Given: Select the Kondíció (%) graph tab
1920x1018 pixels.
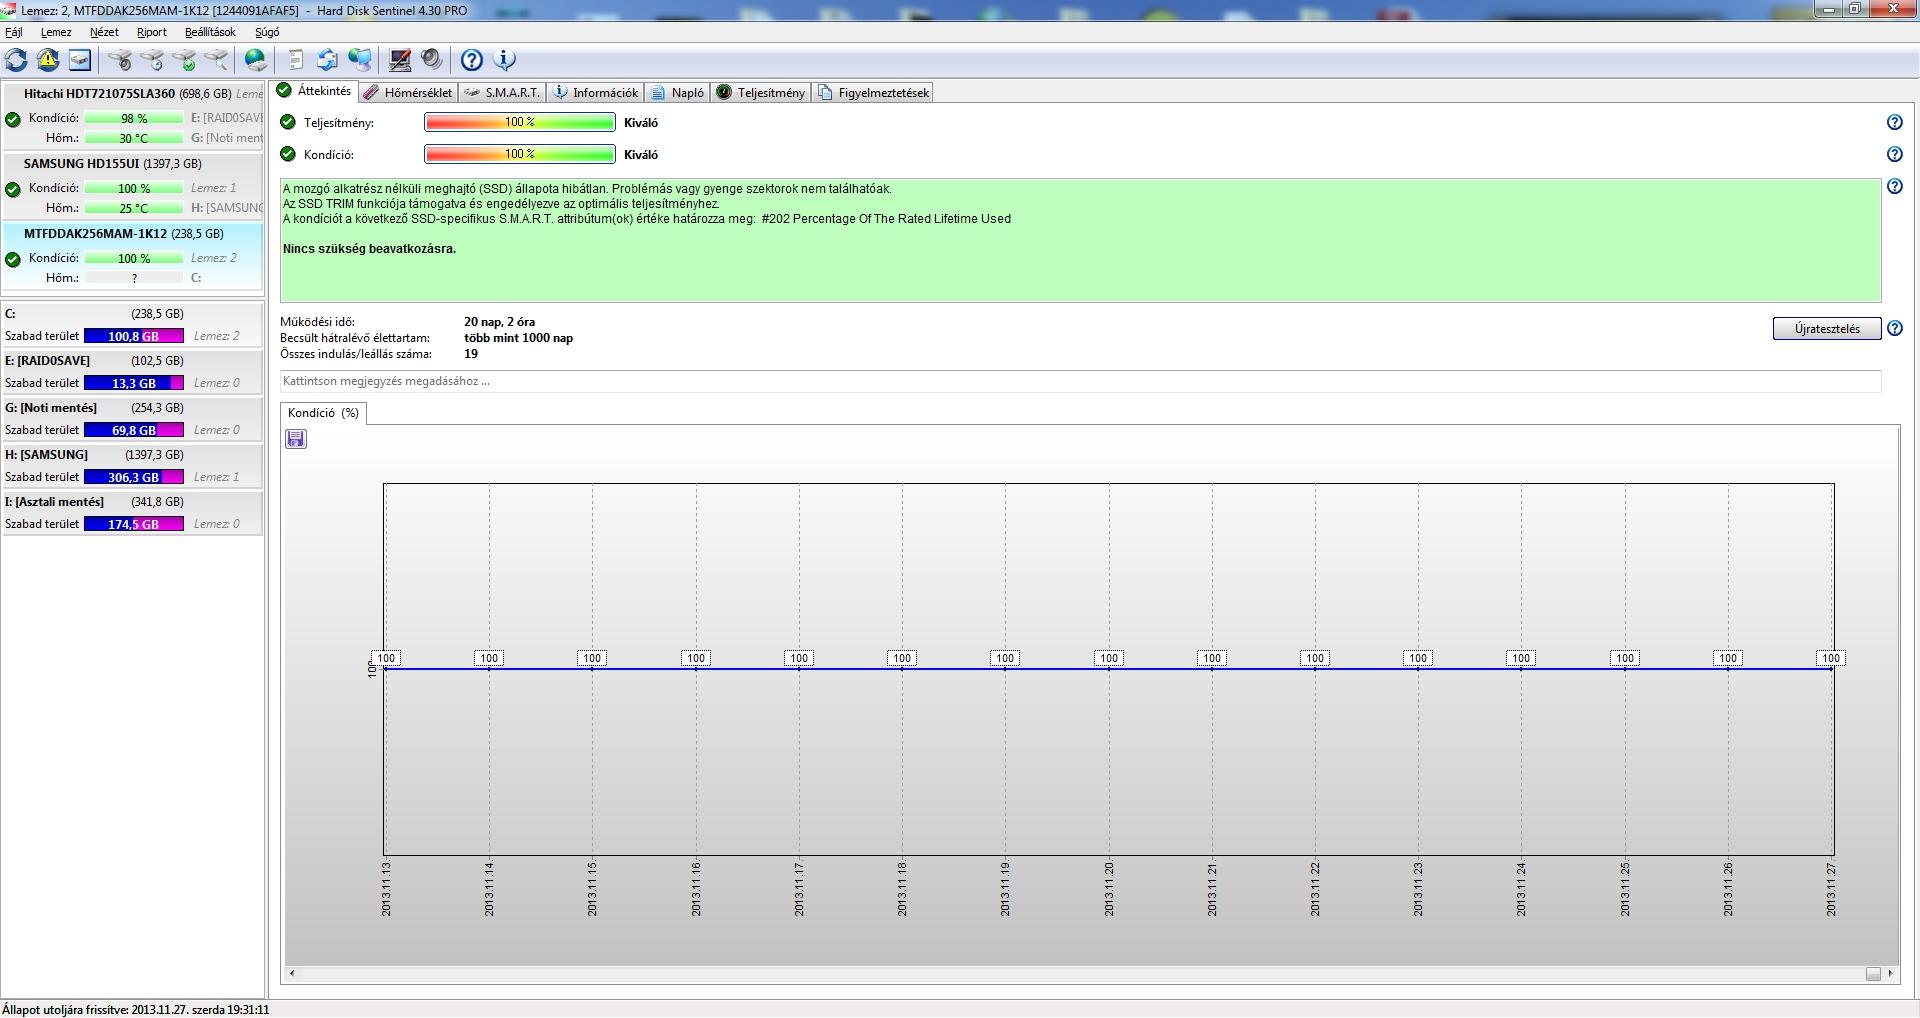Looking at the screenshot, I should coord(323,413).
